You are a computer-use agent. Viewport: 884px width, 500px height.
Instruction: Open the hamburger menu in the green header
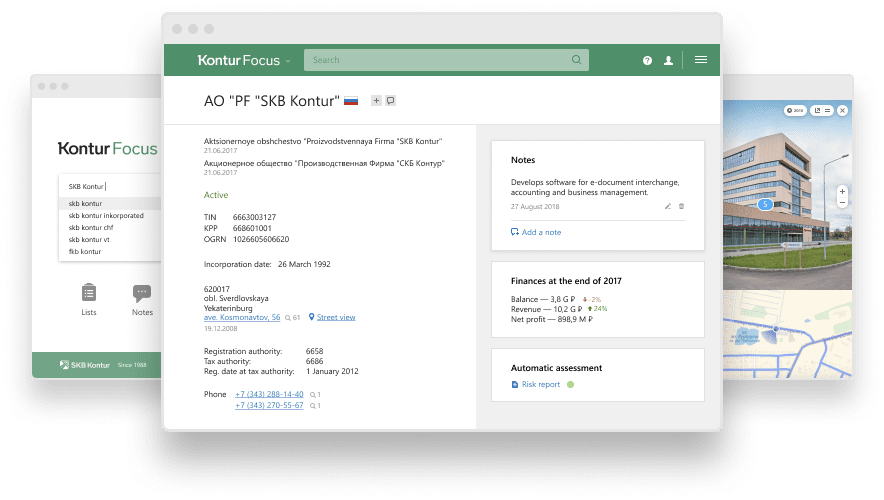click(701, 60)
